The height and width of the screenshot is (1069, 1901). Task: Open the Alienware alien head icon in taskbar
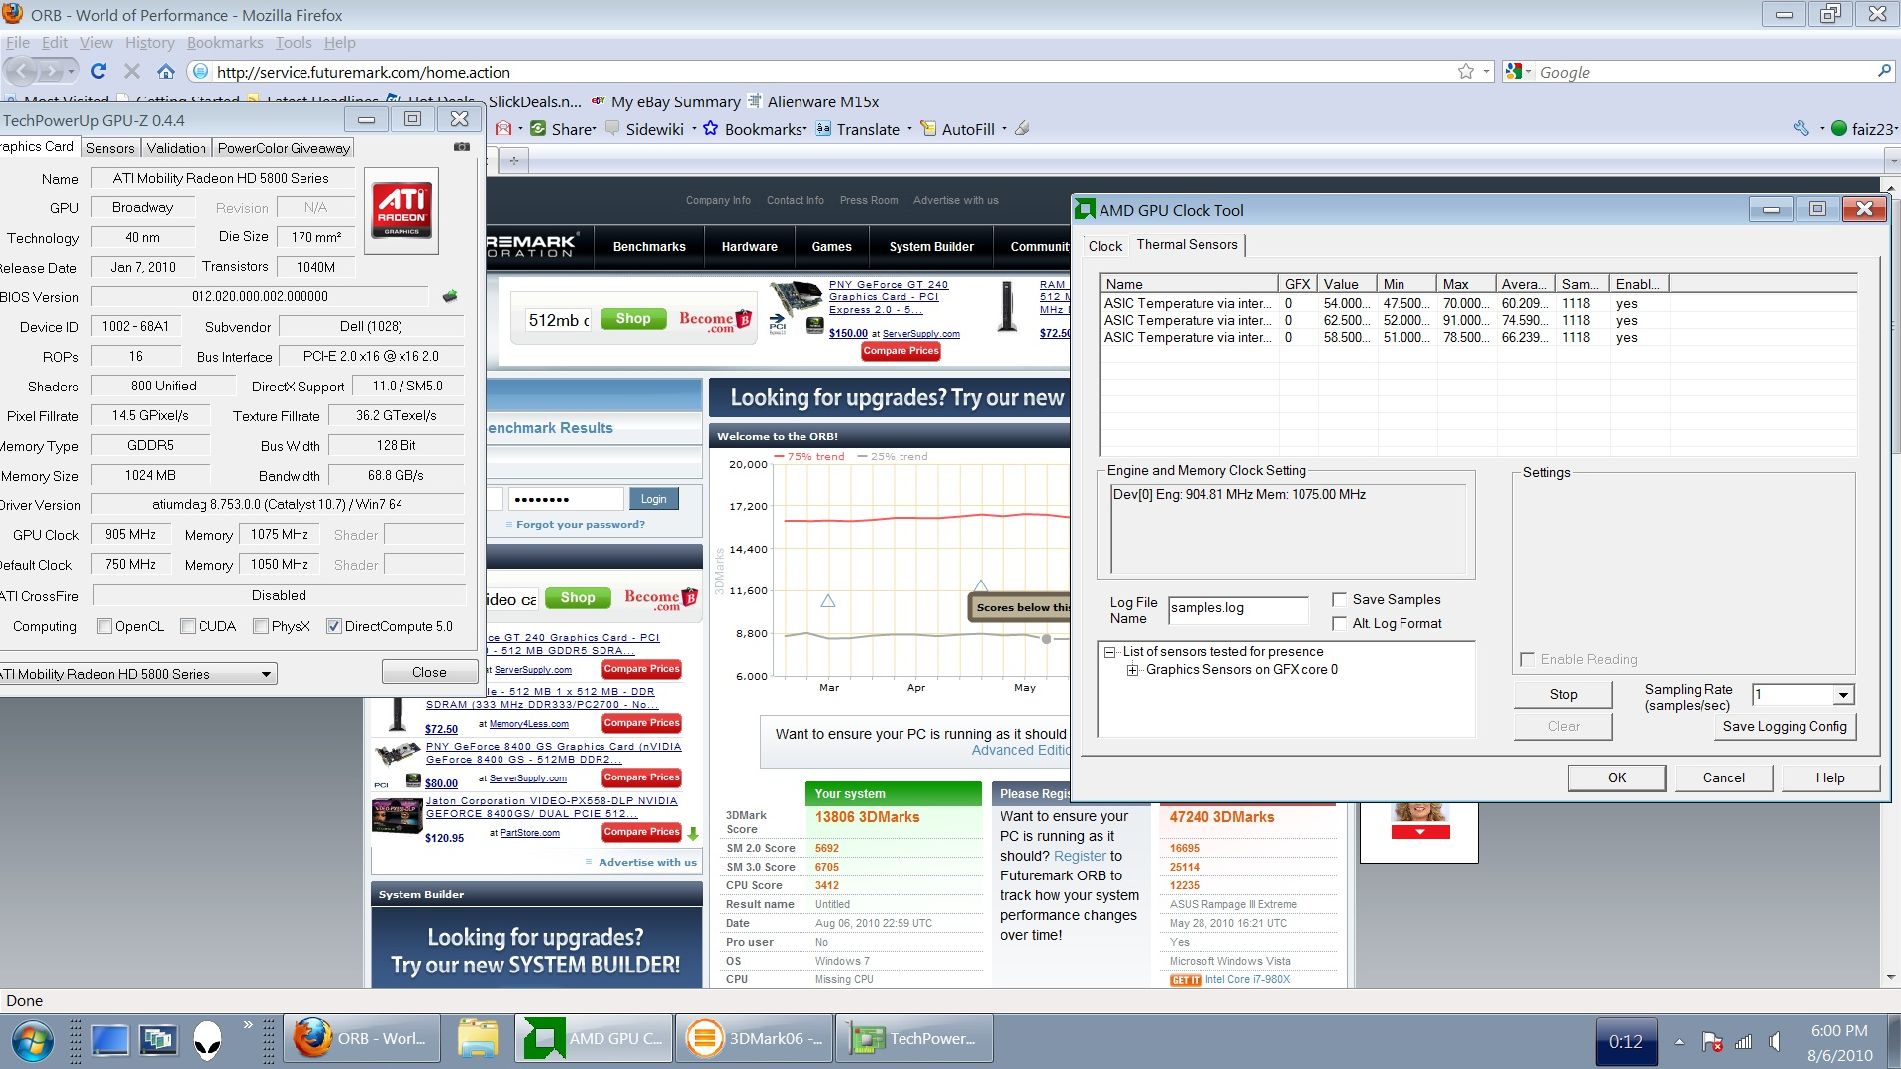208,1040
